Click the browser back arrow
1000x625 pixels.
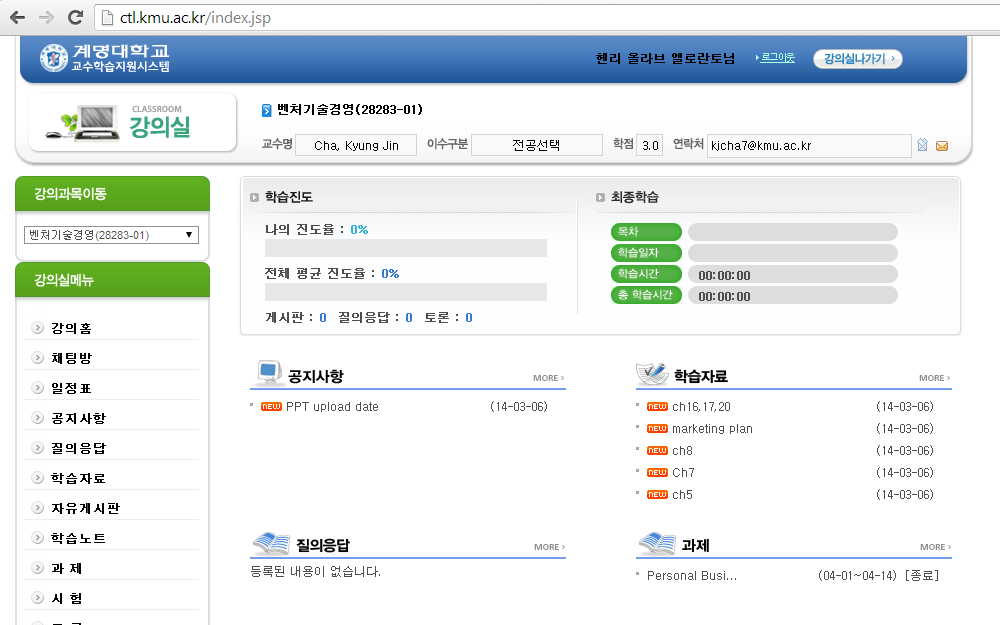17,17
